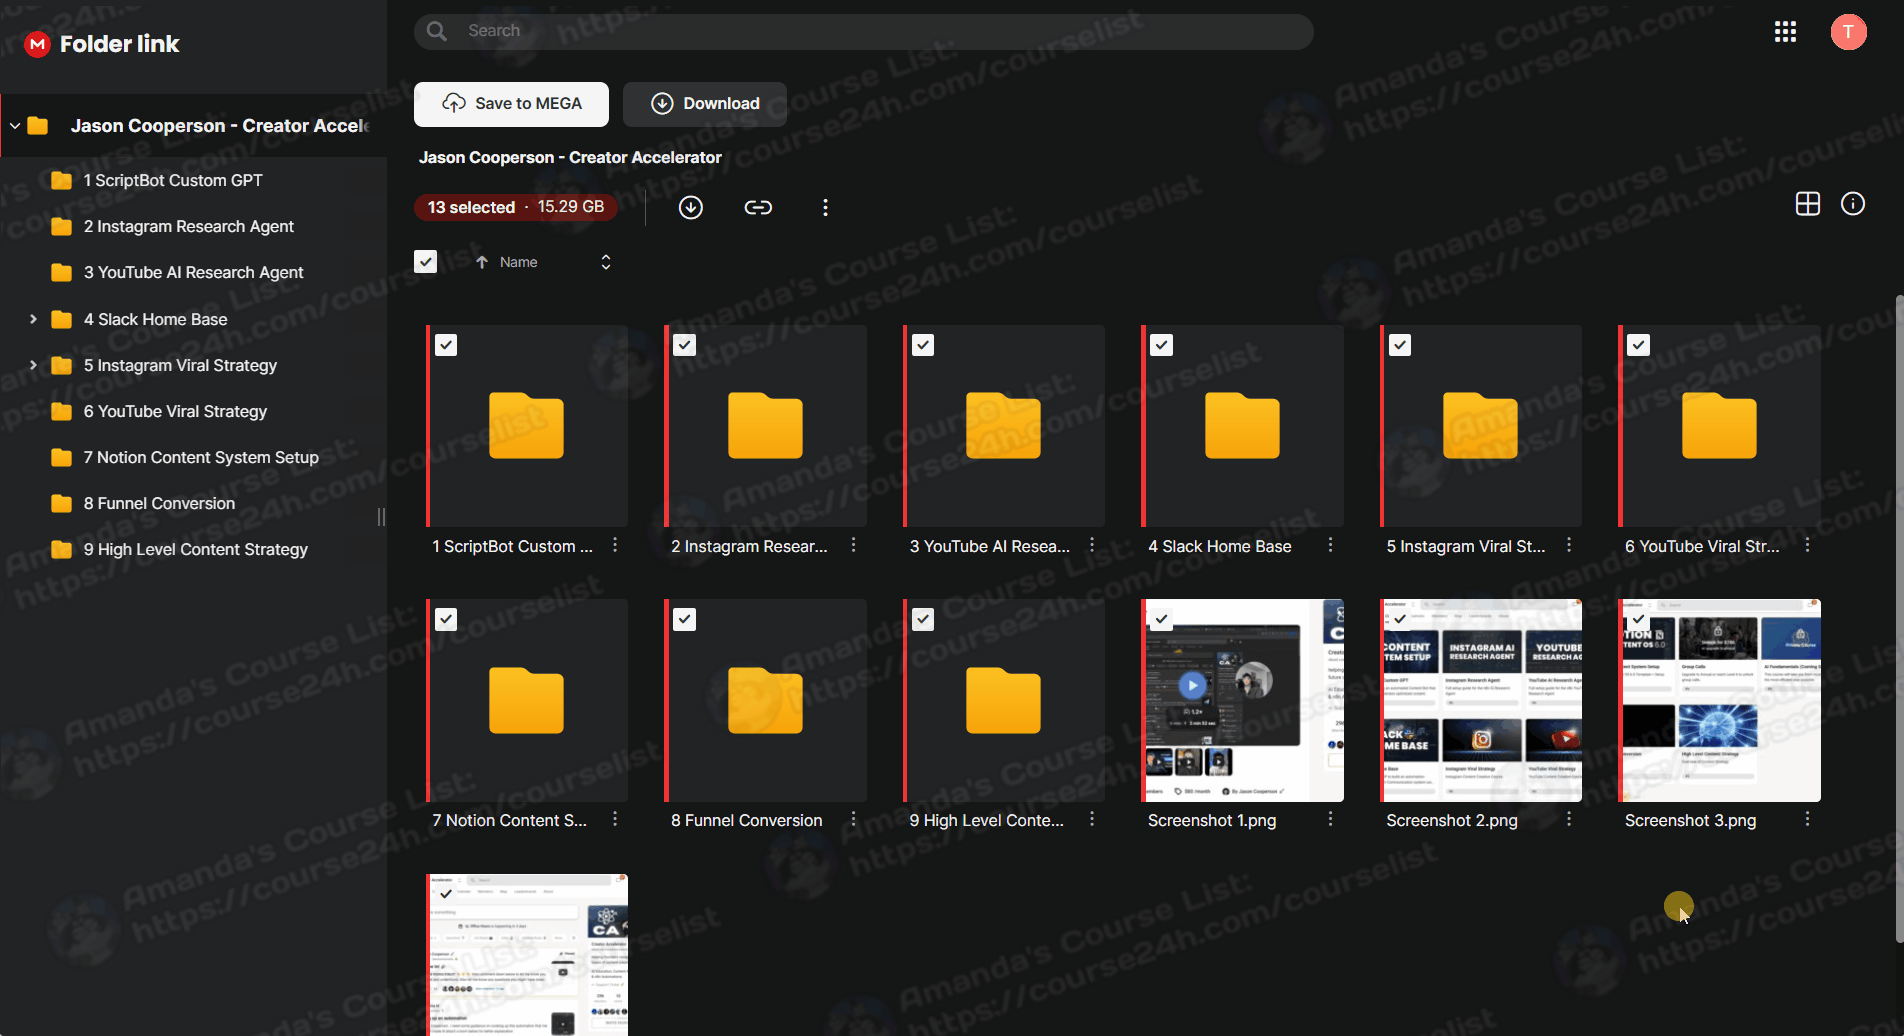
Task: Show the info panel icon
Action: (x=1852, y=204)
